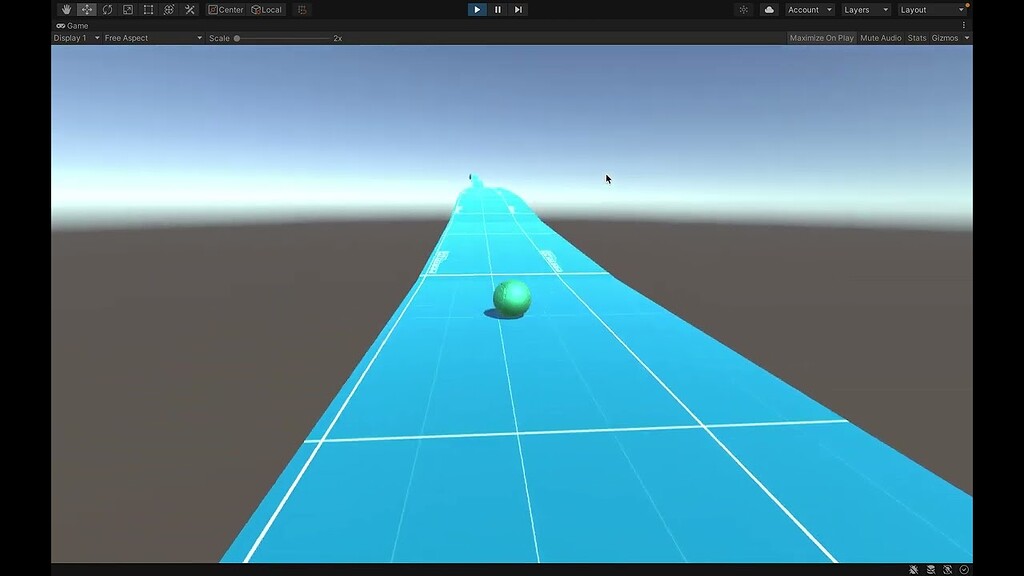The image size is (1024, 576).
Task: Open the Layers menu
Action: point(866,9)
